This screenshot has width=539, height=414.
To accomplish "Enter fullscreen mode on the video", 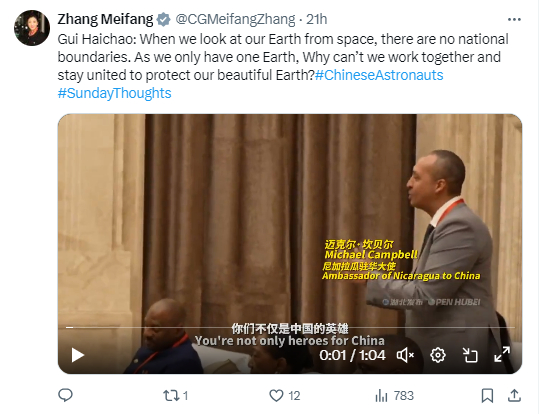I will pyautogui.click(x=502, y=355).
